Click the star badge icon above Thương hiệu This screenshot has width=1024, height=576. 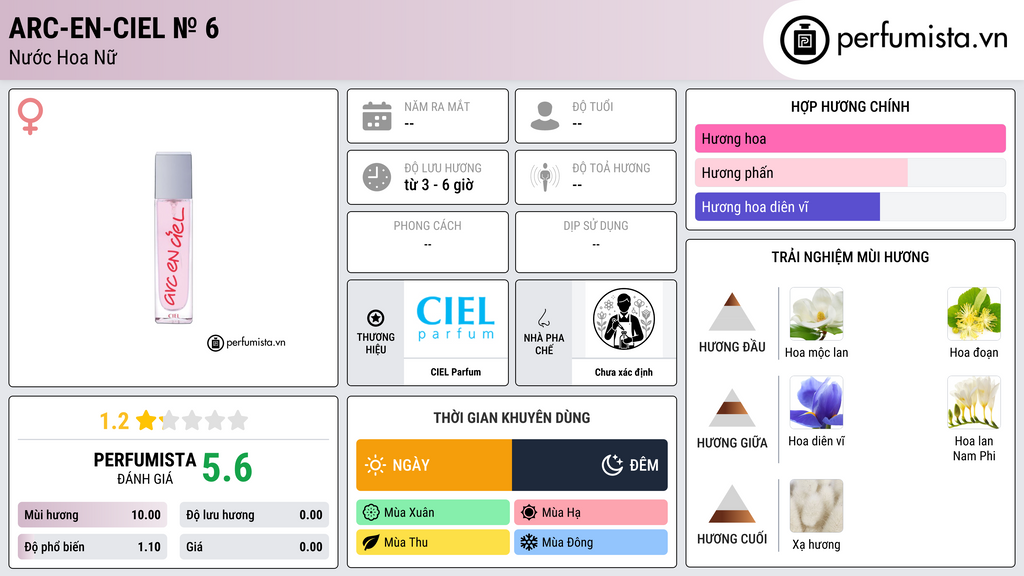[x=376, y=318]
